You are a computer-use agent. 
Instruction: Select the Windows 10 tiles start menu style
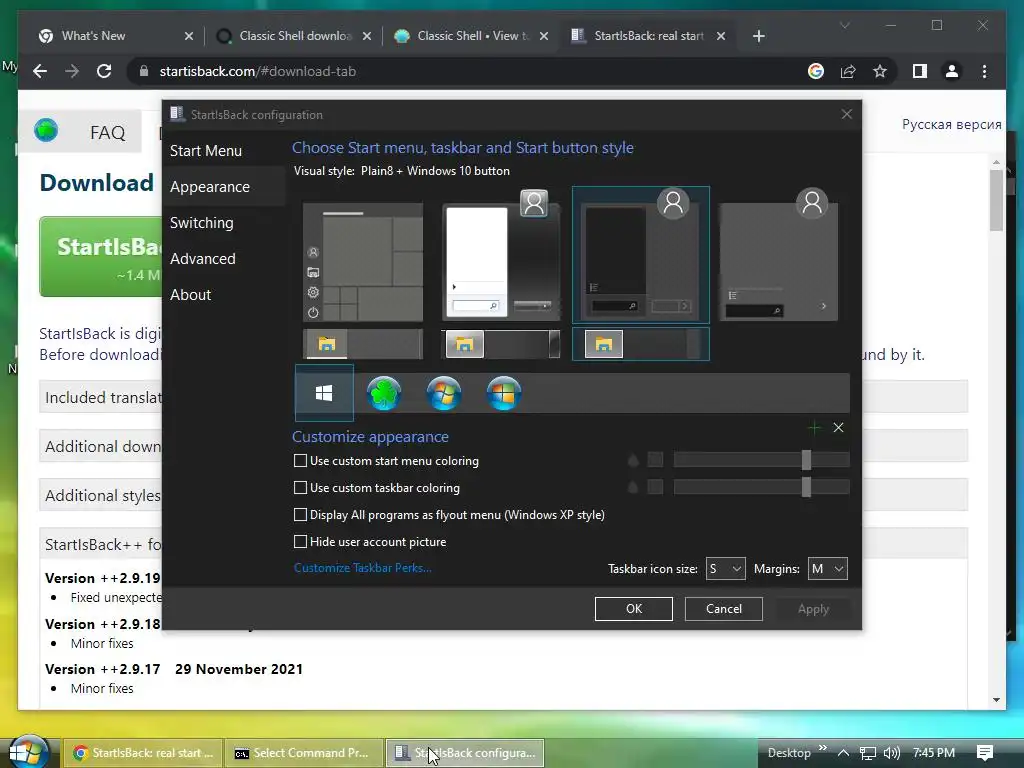point(363,262)
